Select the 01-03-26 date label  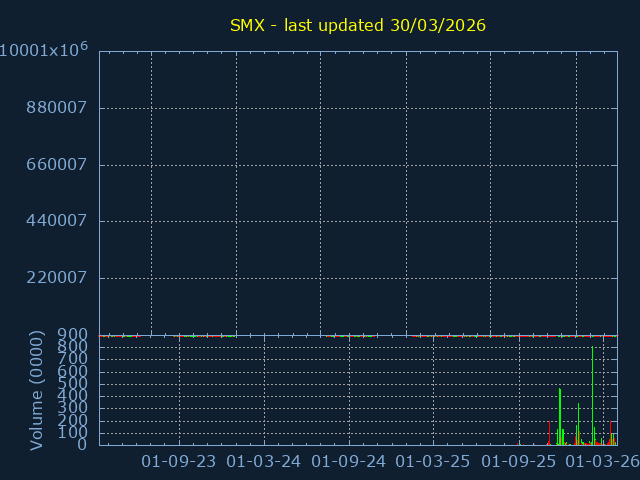click(602, 461)
